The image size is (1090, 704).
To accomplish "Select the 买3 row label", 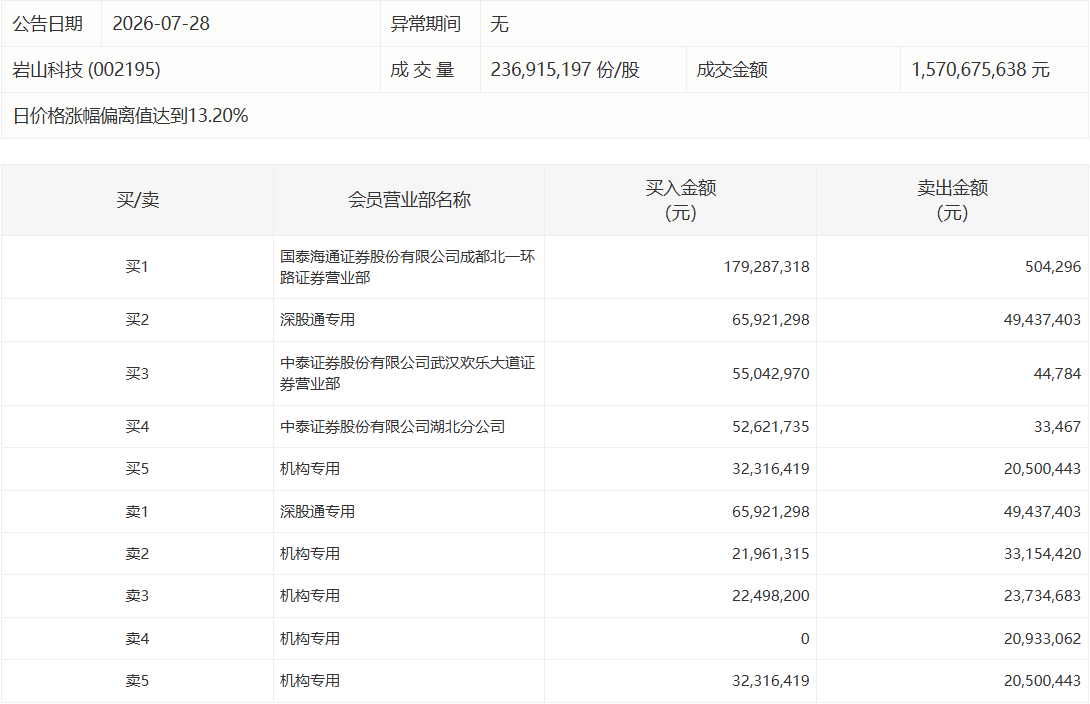I will 137,374.
